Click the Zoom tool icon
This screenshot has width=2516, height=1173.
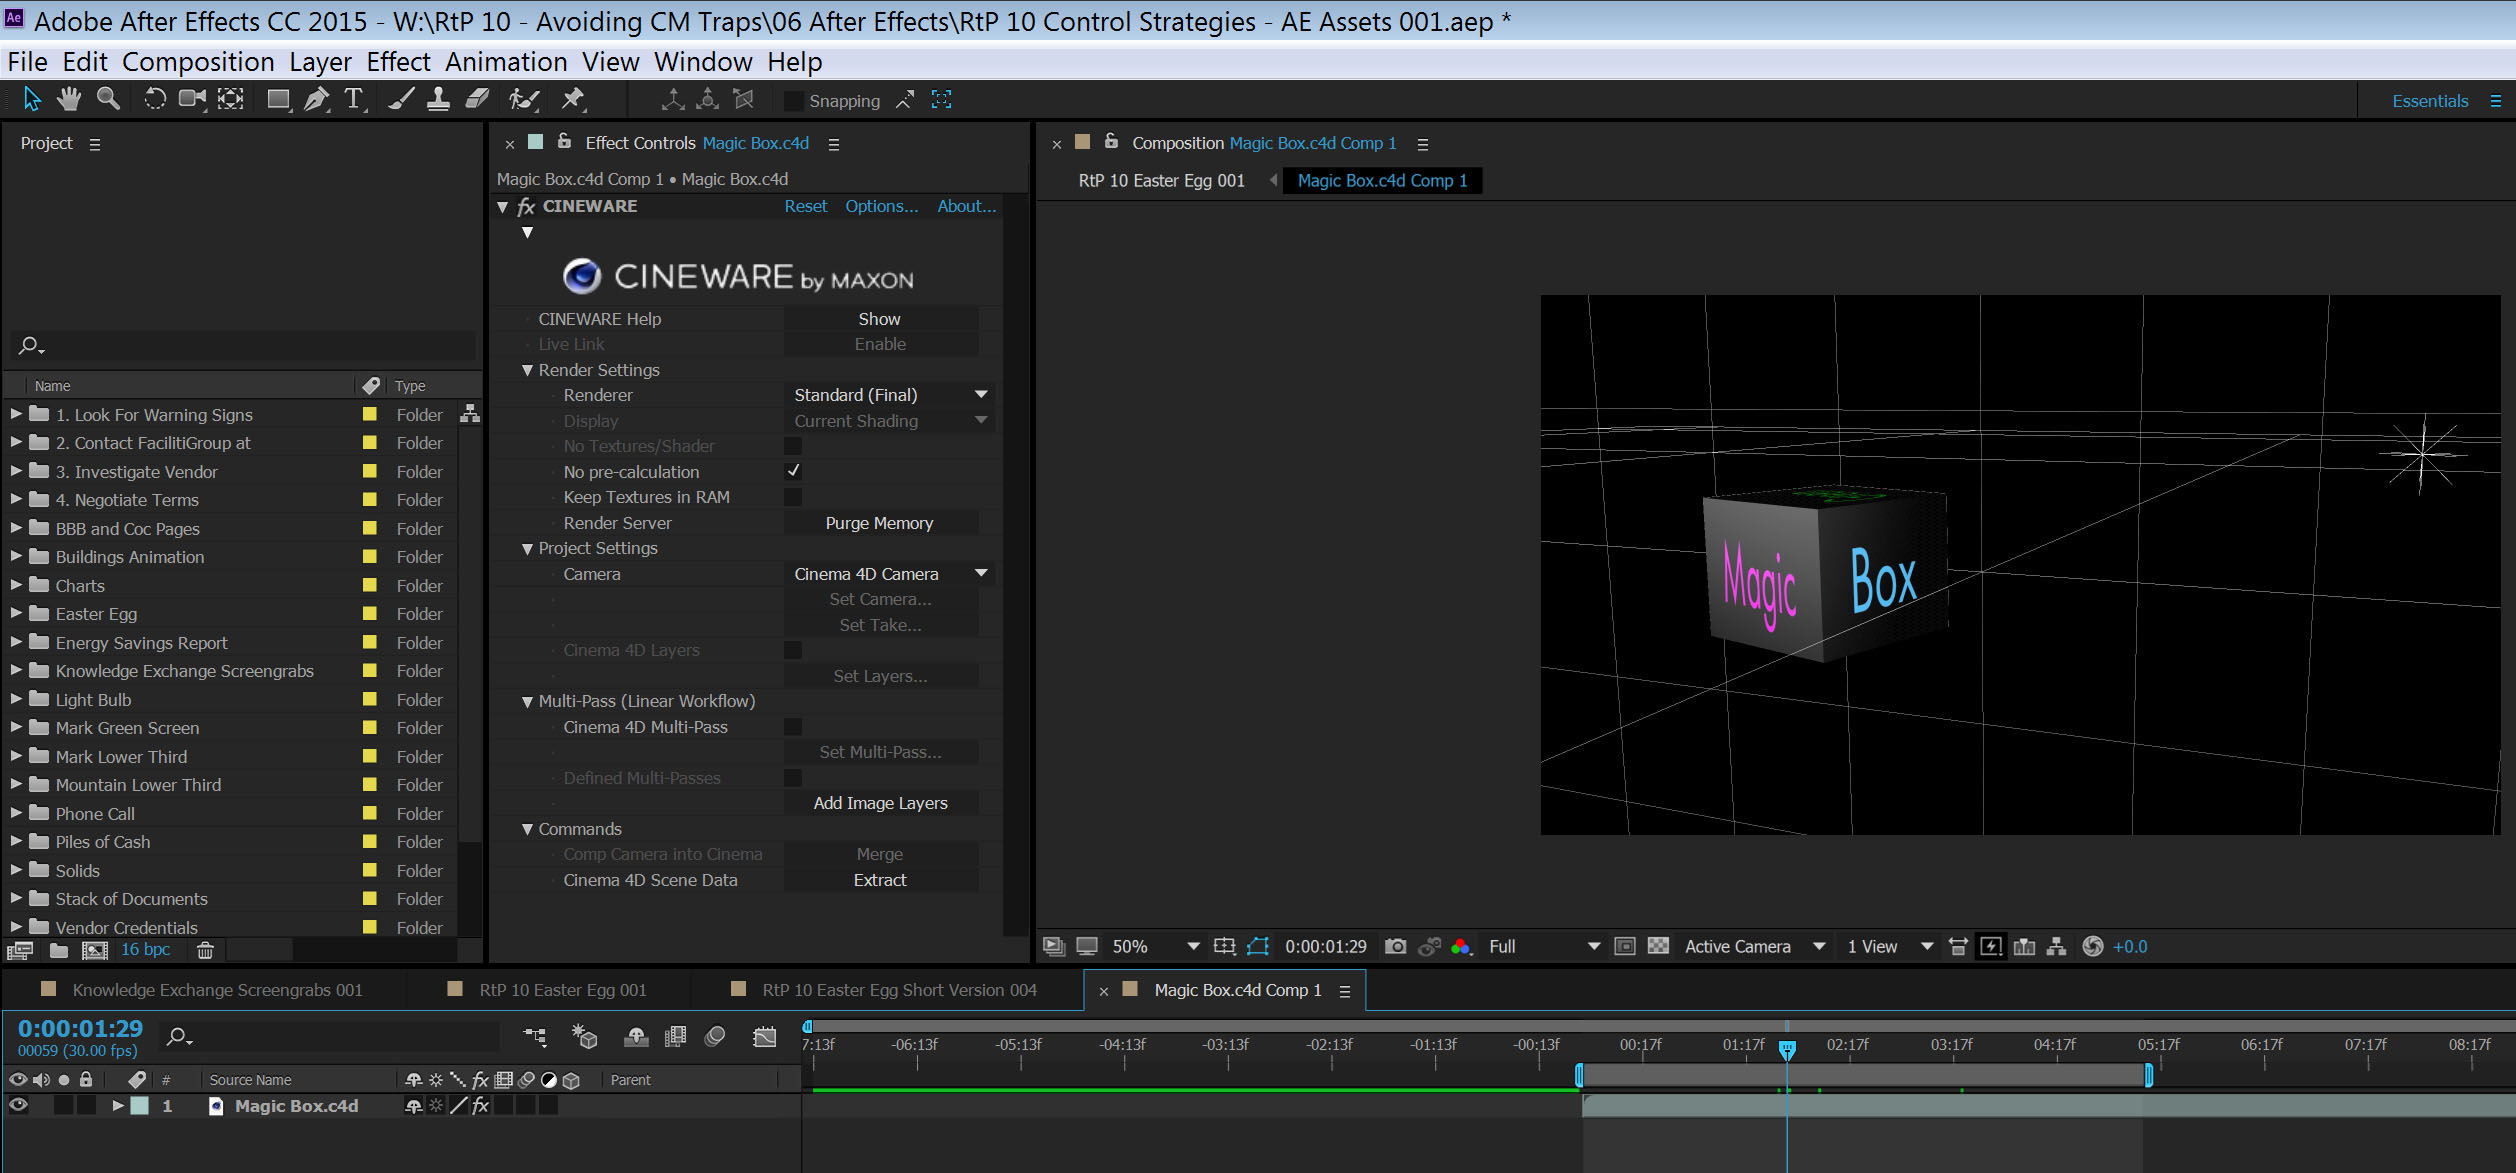(x=108, y=99)
